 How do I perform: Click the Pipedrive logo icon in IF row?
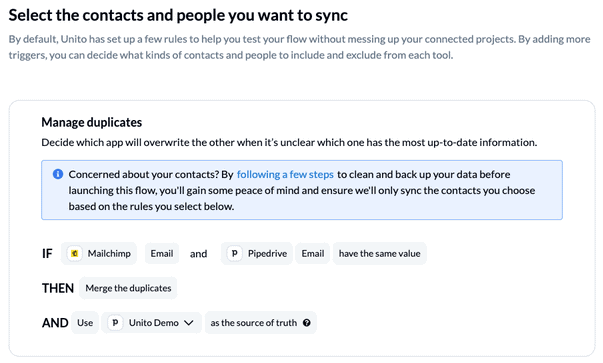(x=234, y=254)
